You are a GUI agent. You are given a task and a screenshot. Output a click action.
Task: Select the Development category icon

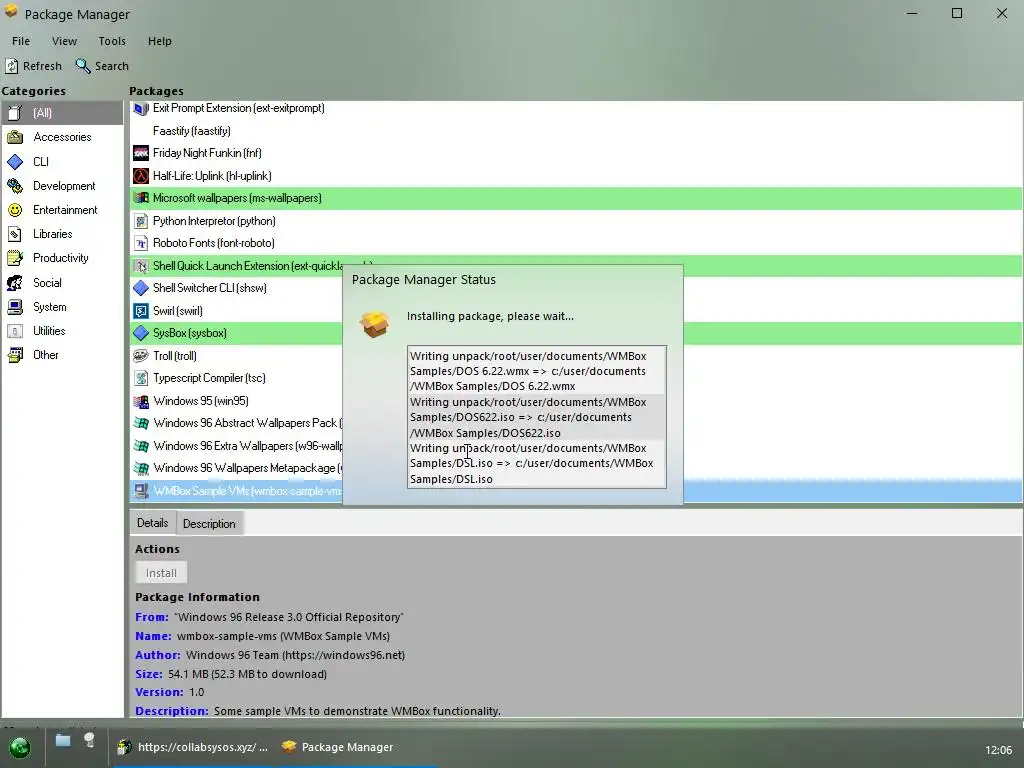tap(15, 185)
